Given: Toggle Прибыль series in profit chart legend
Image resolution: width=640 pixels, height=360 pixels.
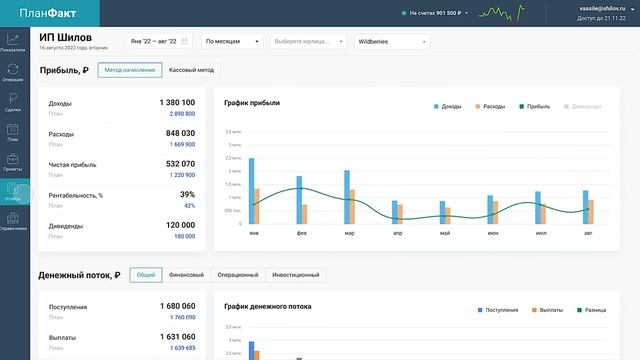Looking at the screenshot, I should (534, 107).
